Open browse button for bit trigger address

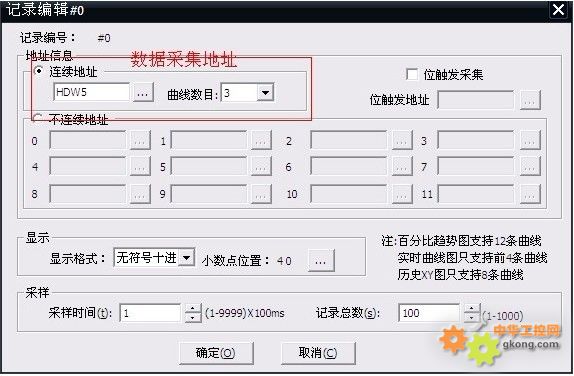(530, 100)
